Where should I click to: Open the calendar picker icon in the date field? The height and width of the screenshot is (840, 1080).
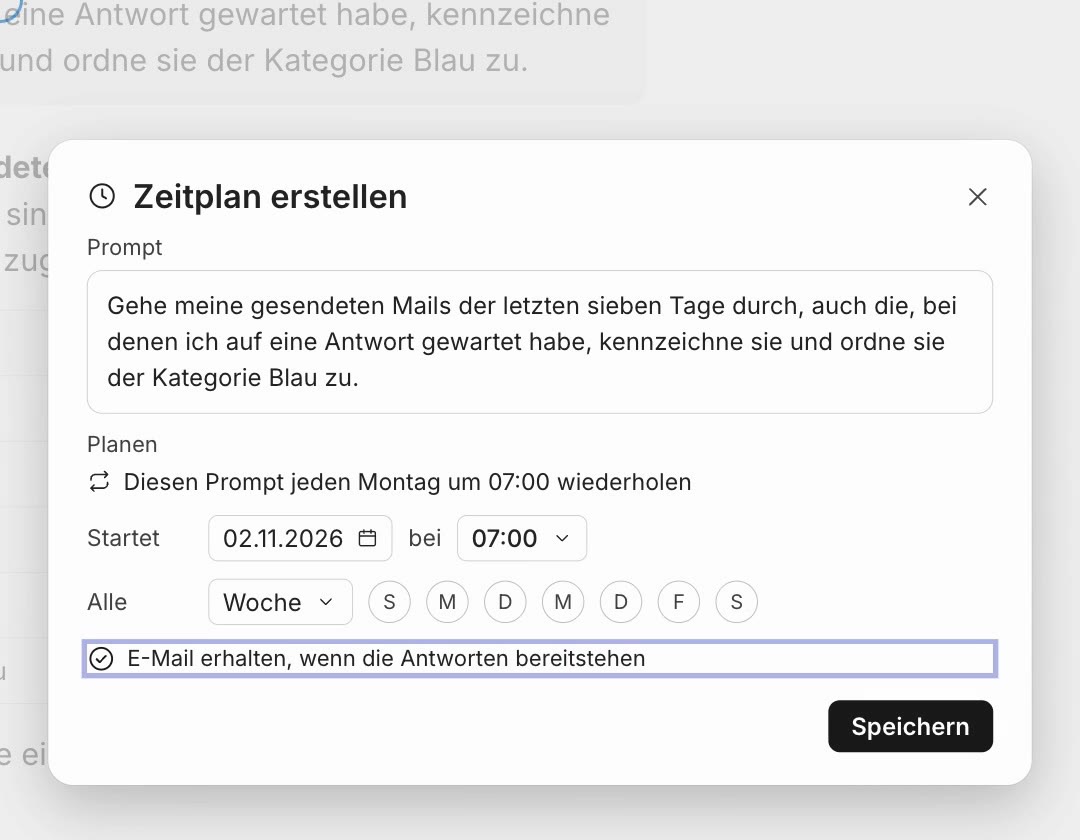[x=367, y=538]
